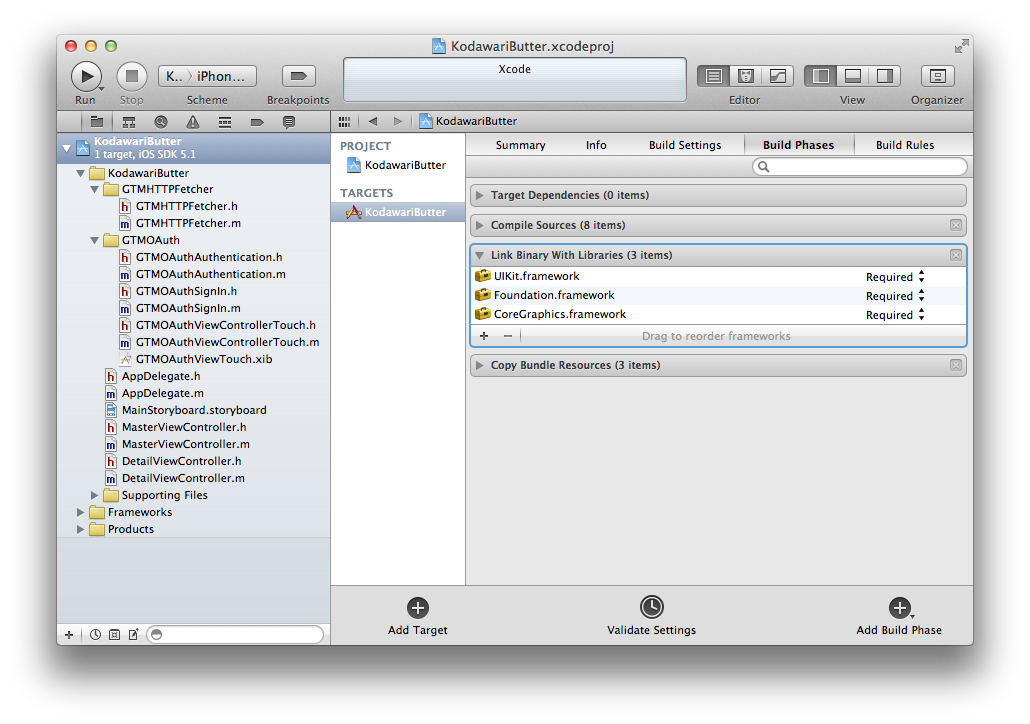Click Add Target button
This screenshot has width=1030, height=724.
(x=418, y=616)
